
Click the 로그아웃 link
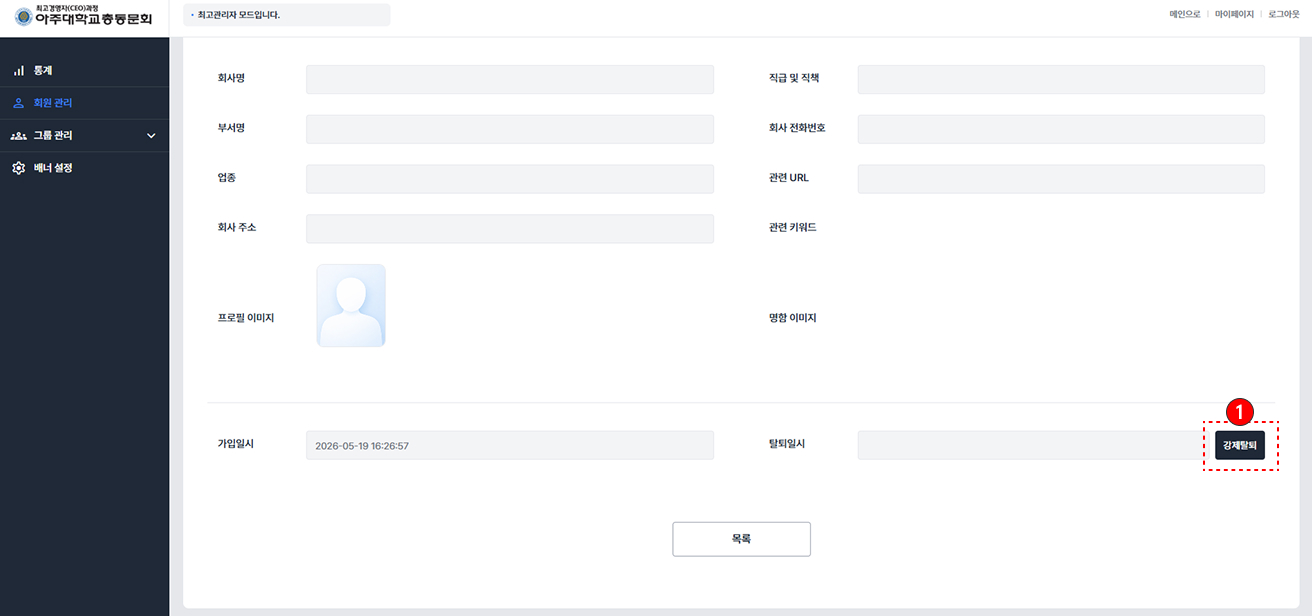click(1284, 15)
